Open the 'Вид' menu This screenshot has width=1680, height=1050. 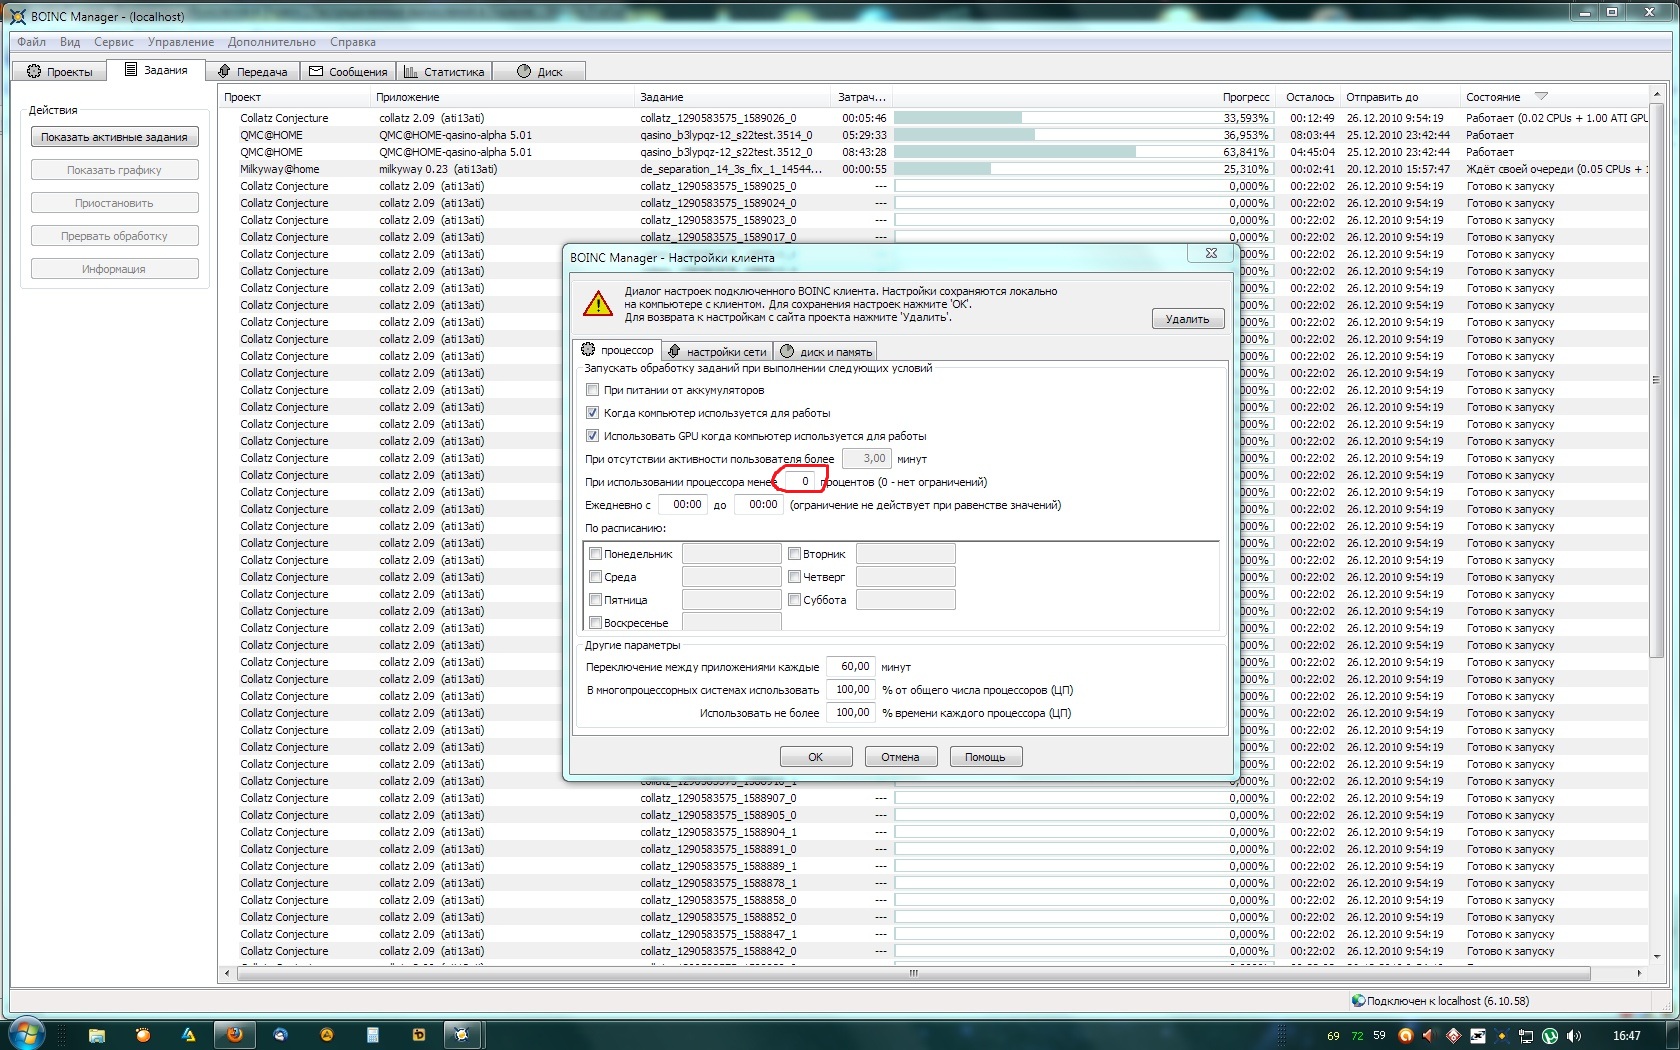(x=70, y=42)
